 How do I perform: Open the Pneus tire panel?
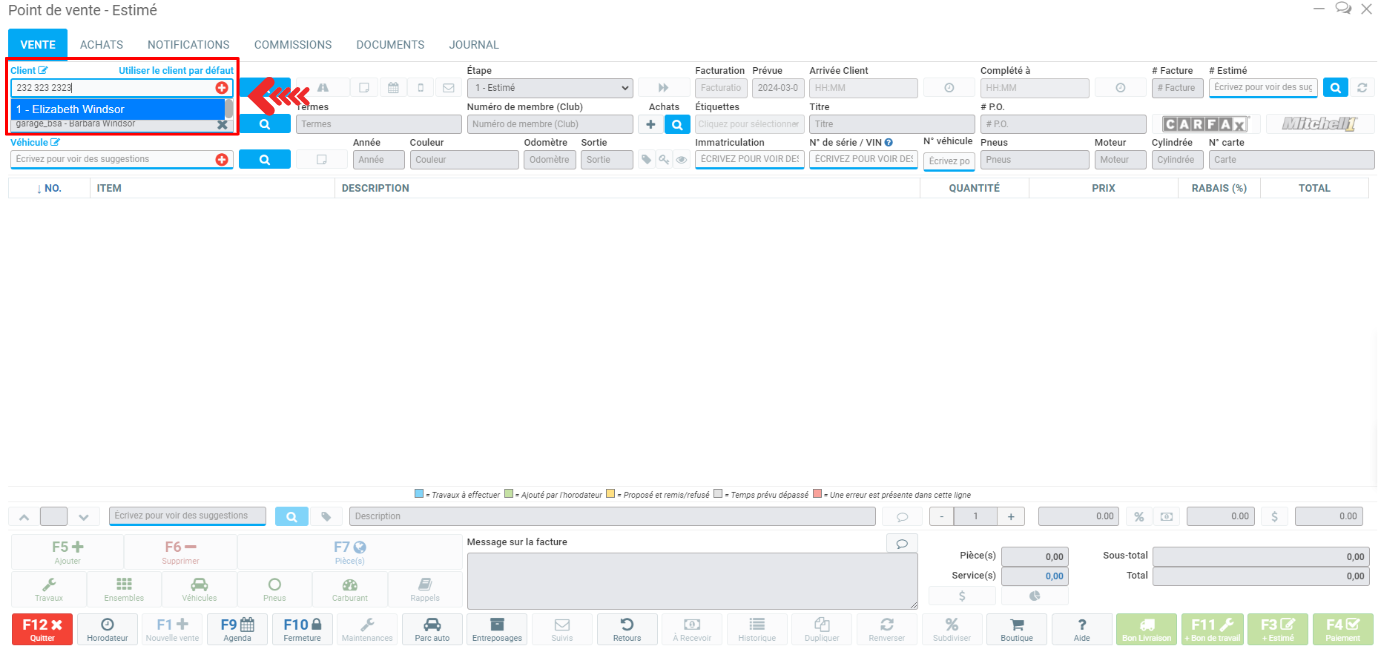[x=274, y=589]
